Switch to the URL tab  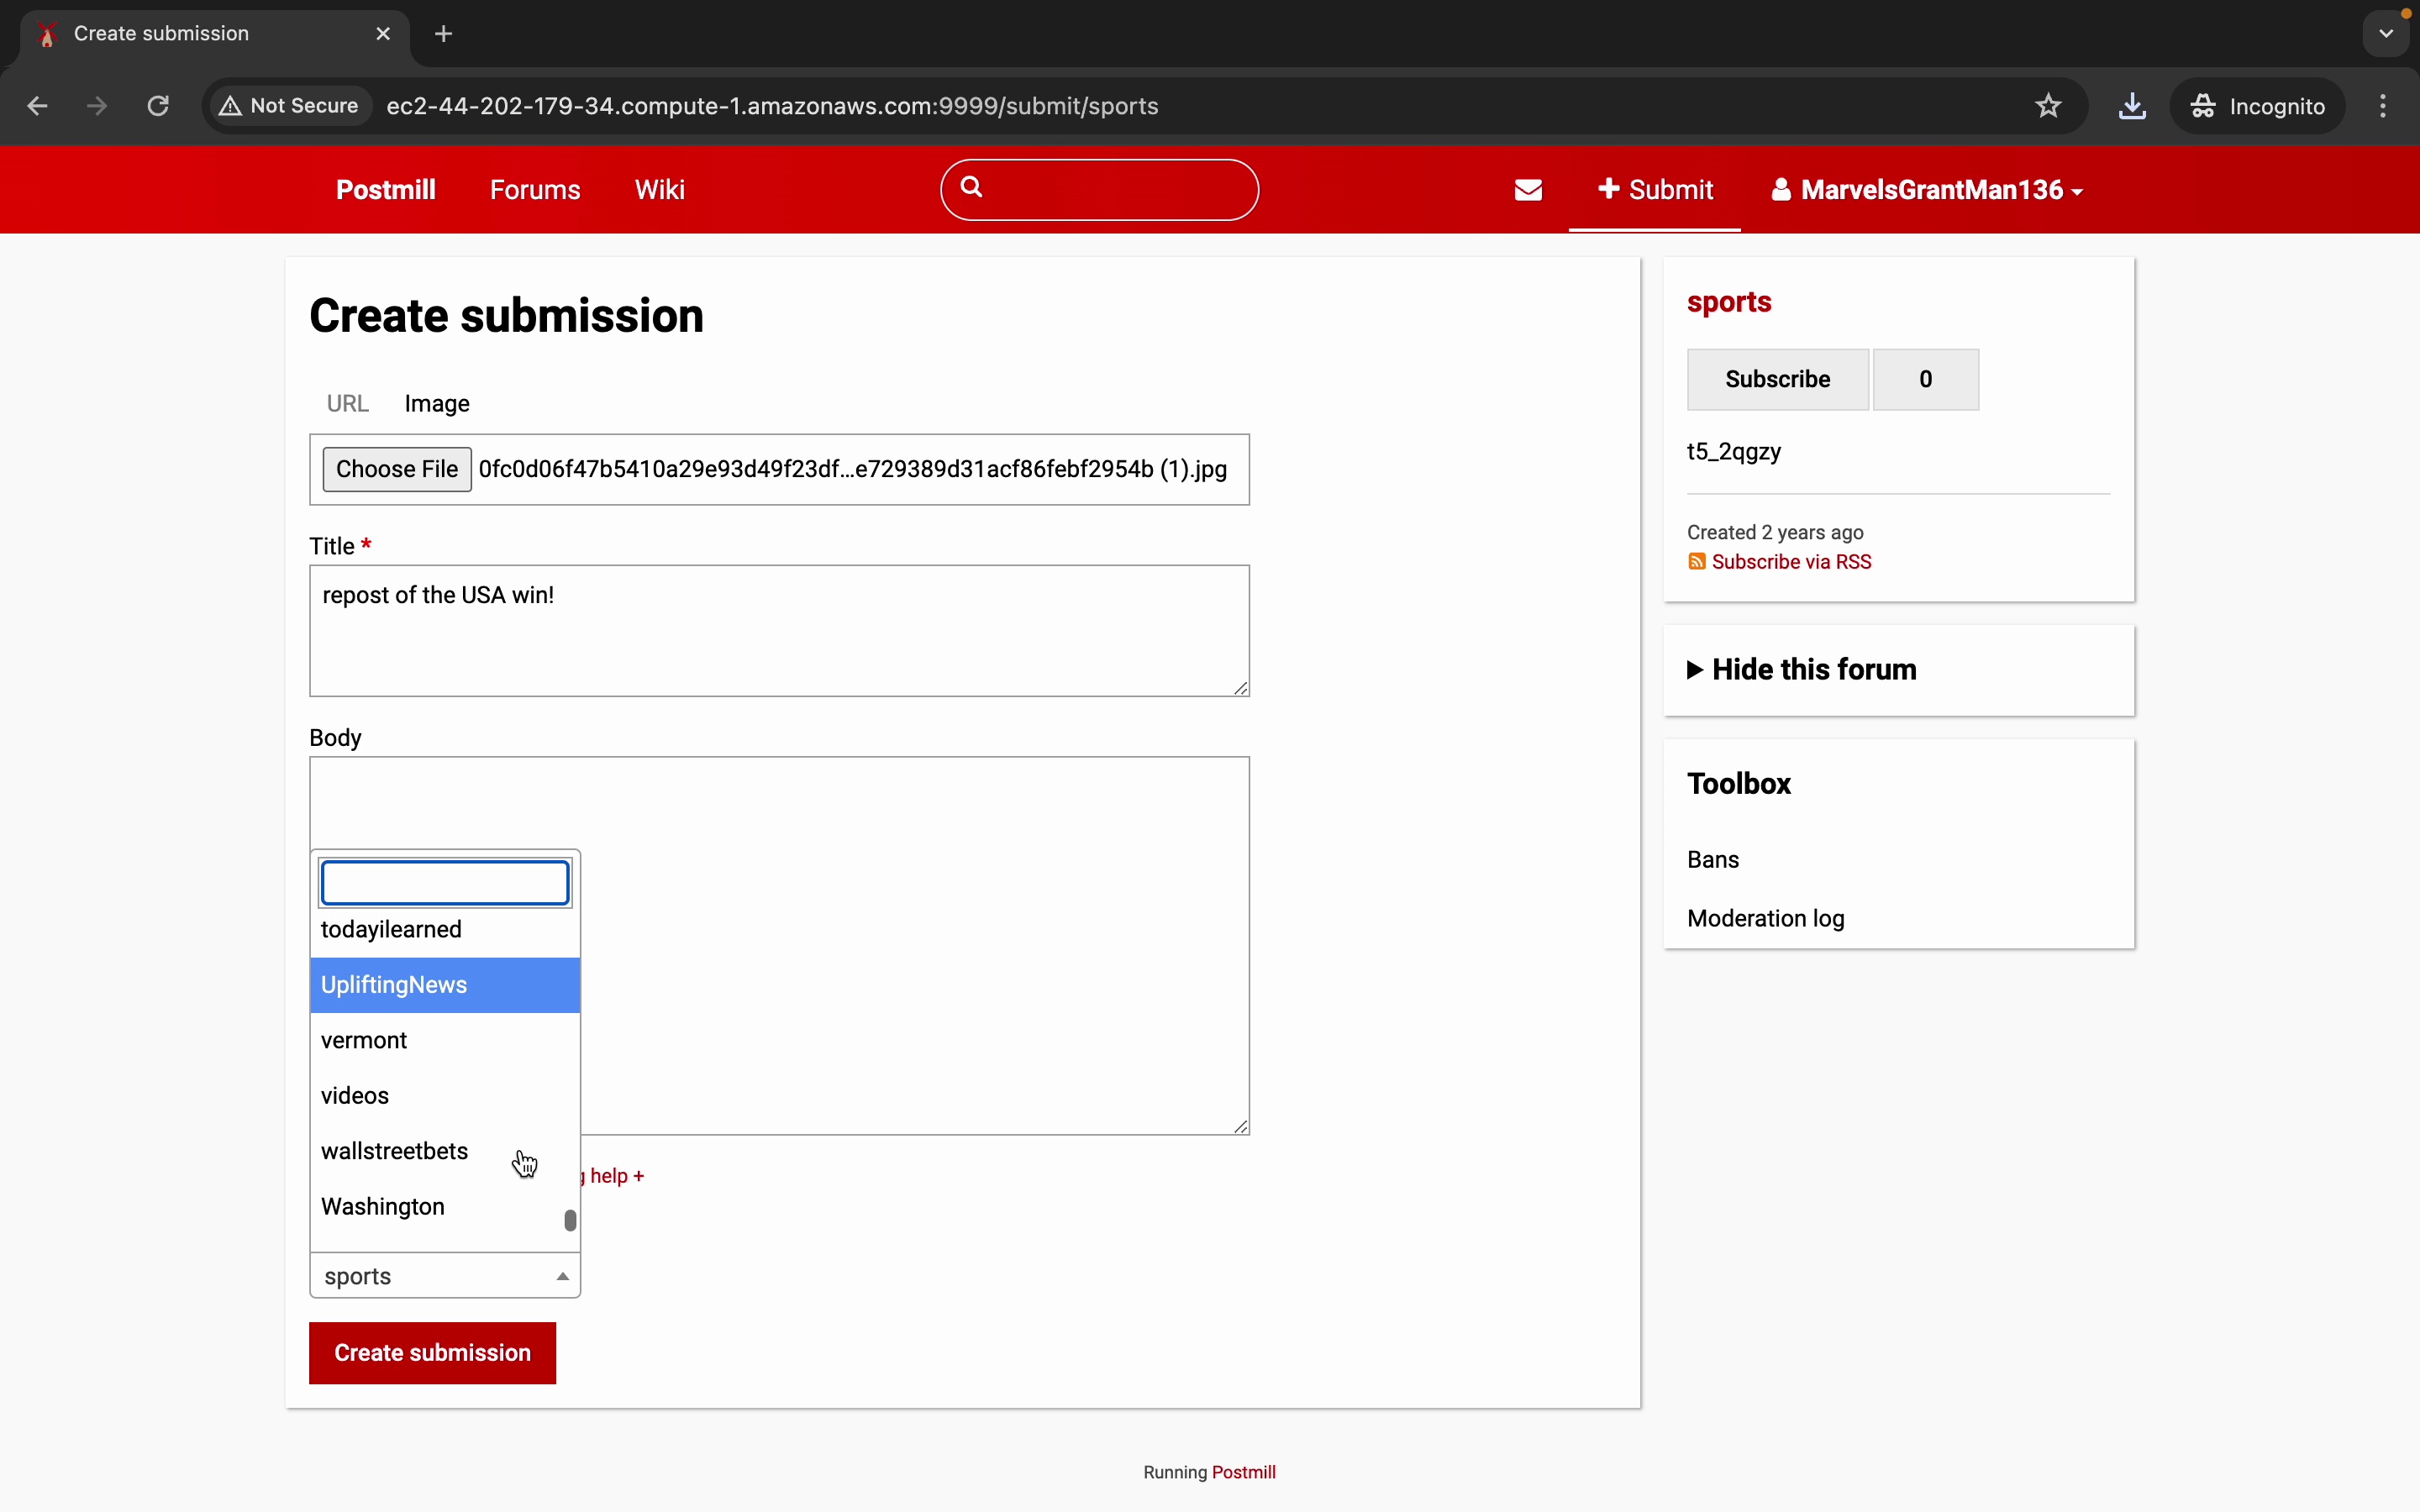pyautogui.click(x=347, y=404)
